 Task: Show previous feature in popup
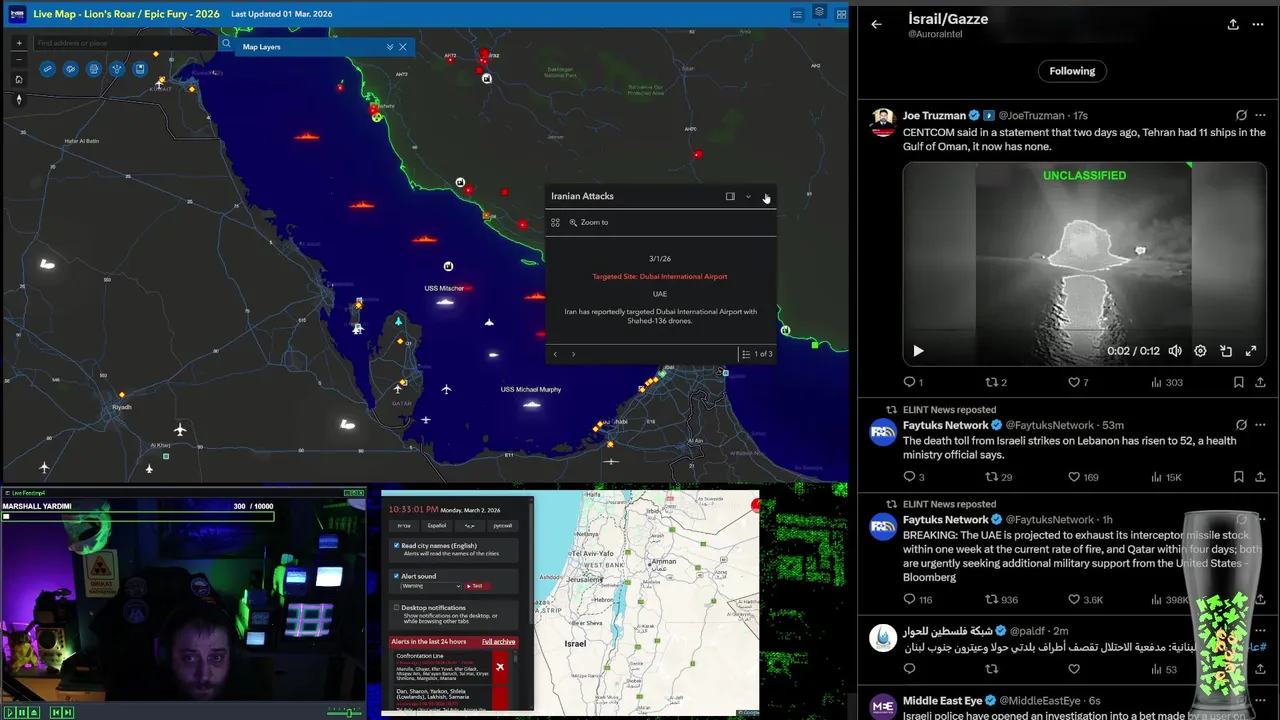tap(555, 354)
